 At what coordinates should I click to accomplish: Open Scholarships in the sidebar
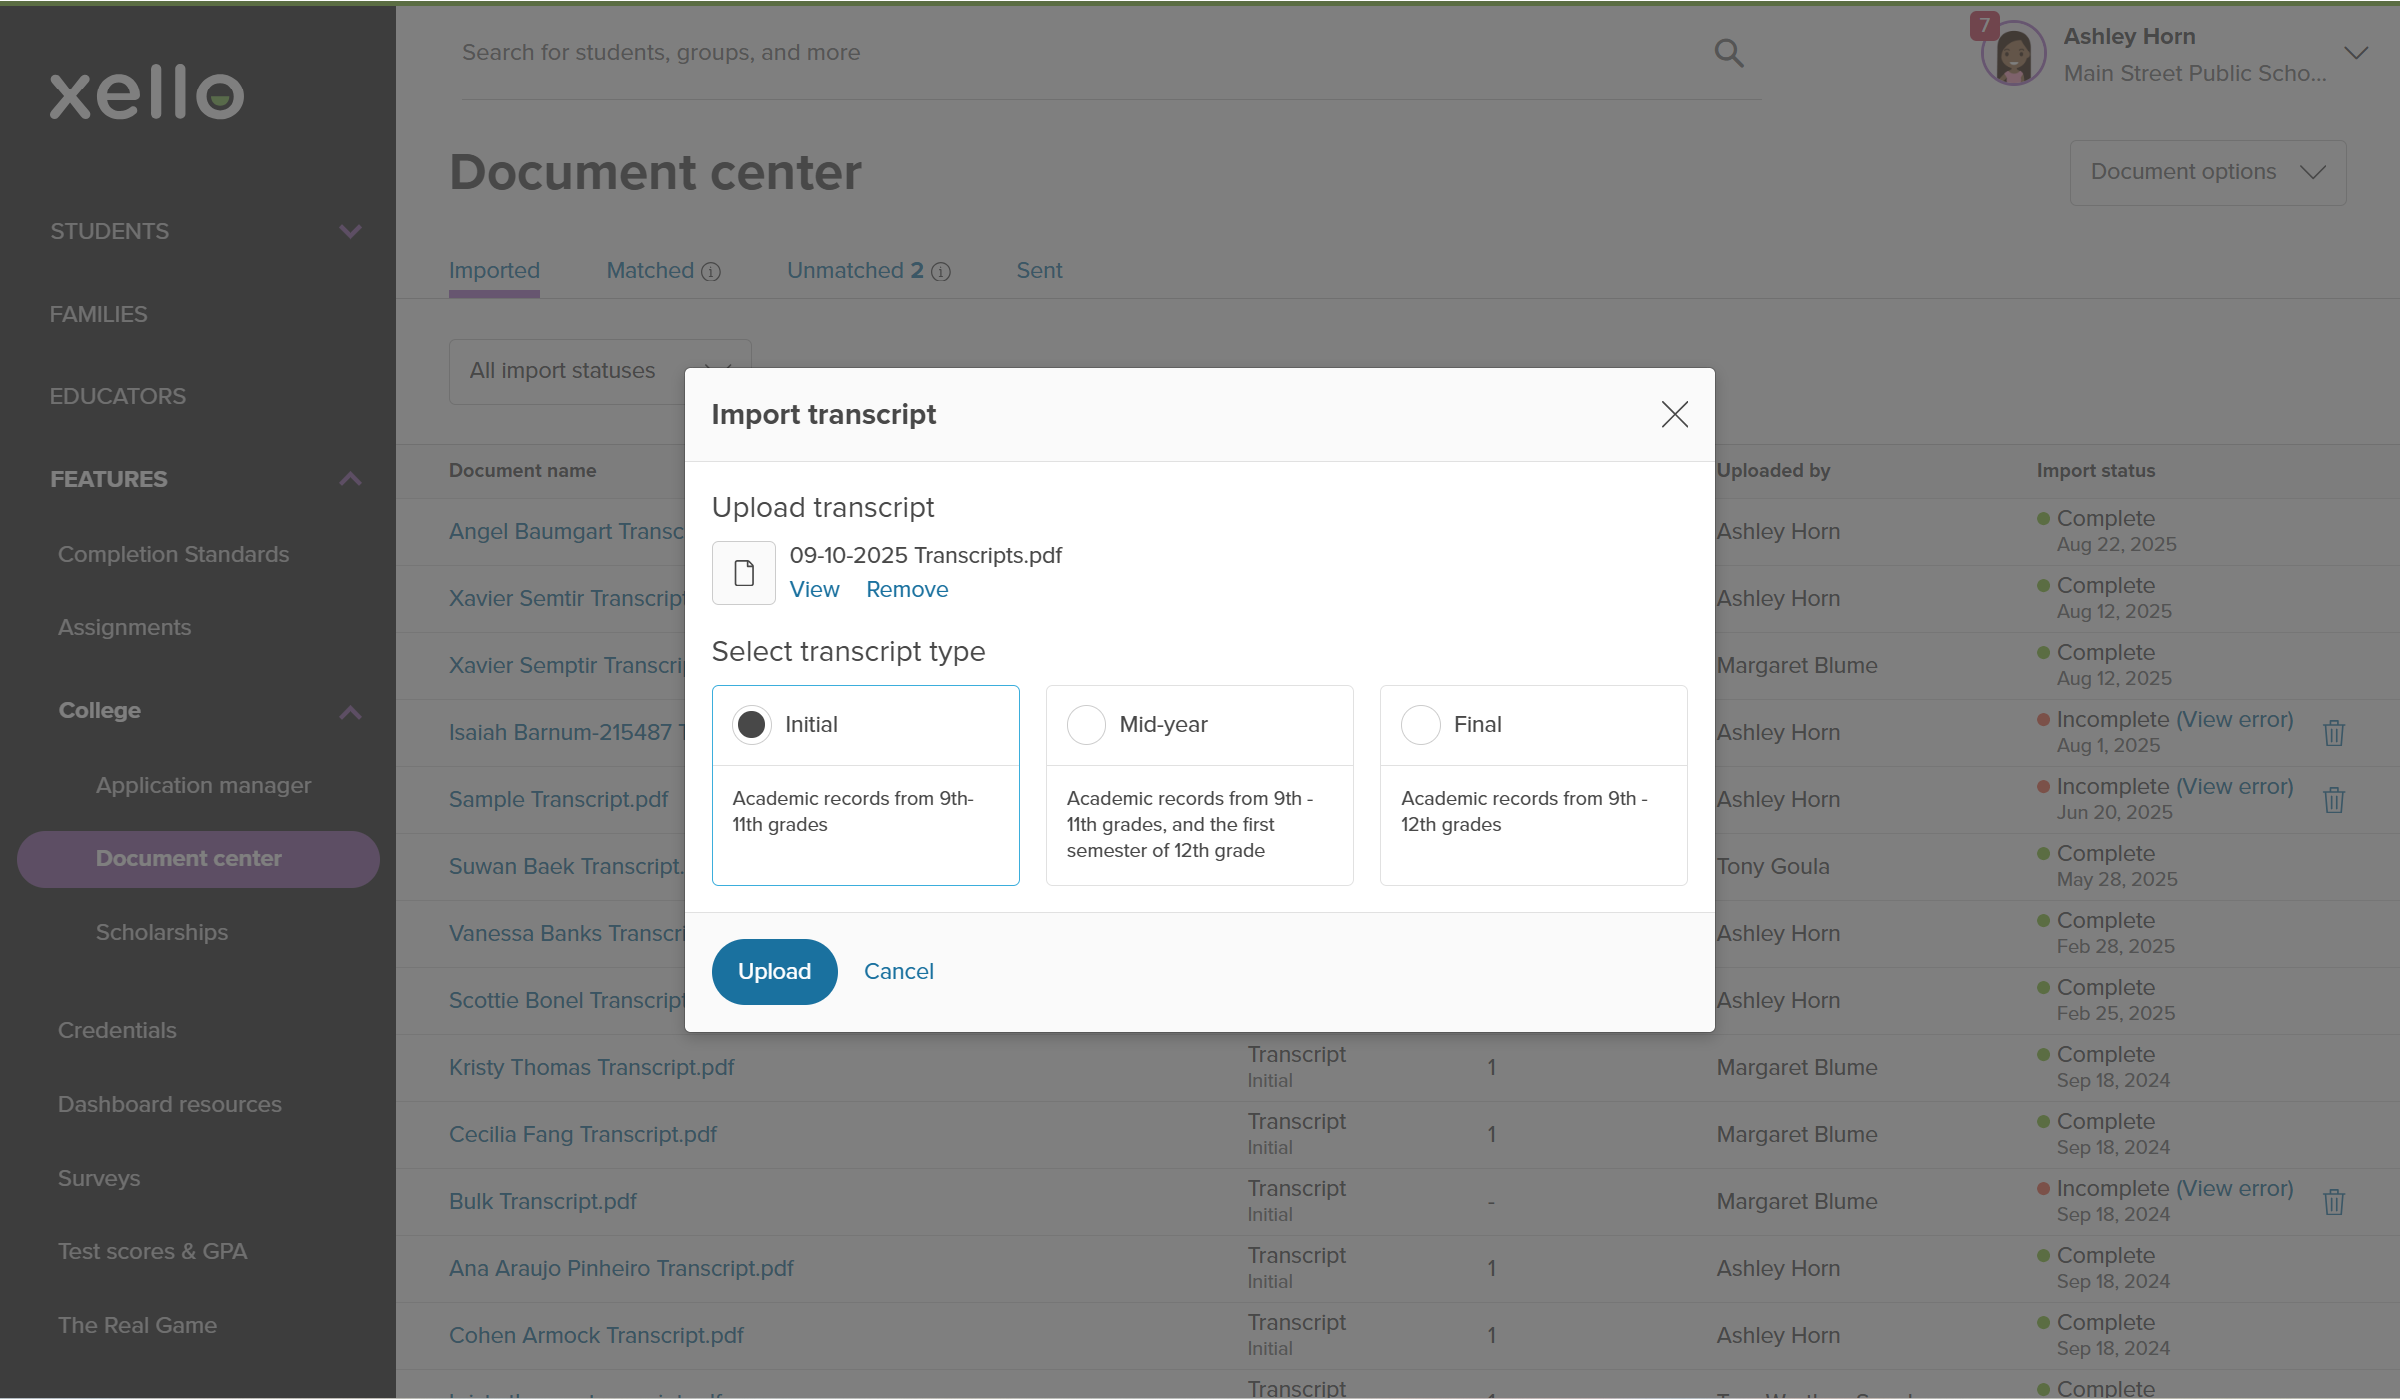pyautogui.click(x=162, y=932)
